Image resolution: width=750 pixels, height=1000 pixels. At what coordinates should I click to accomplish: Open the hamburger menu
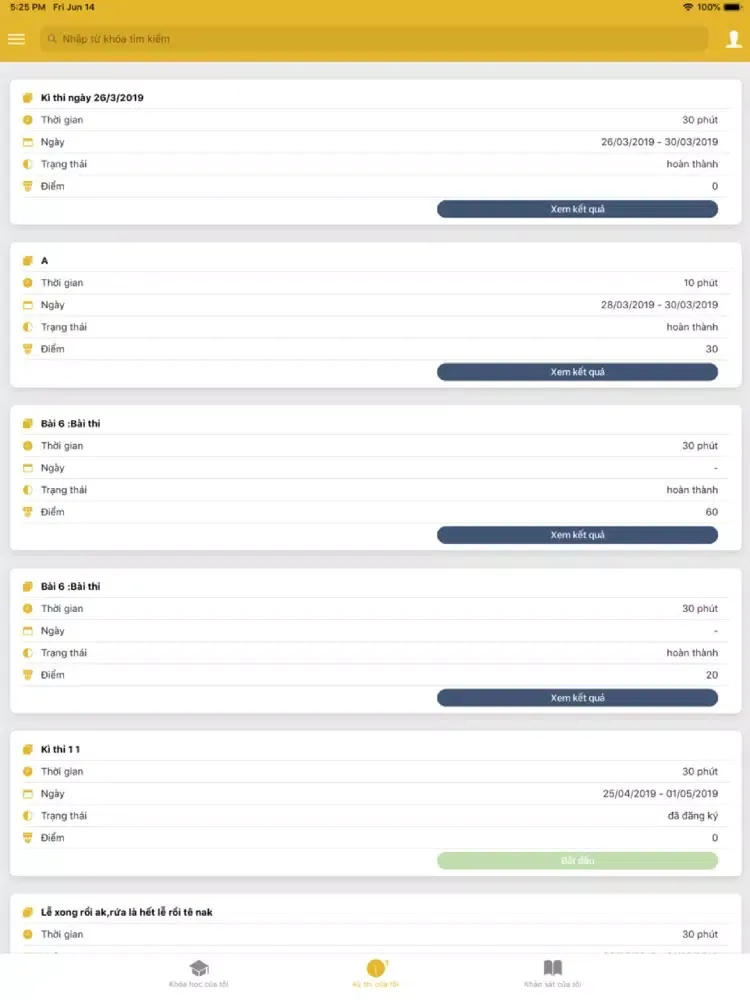[x=16, y=39]
